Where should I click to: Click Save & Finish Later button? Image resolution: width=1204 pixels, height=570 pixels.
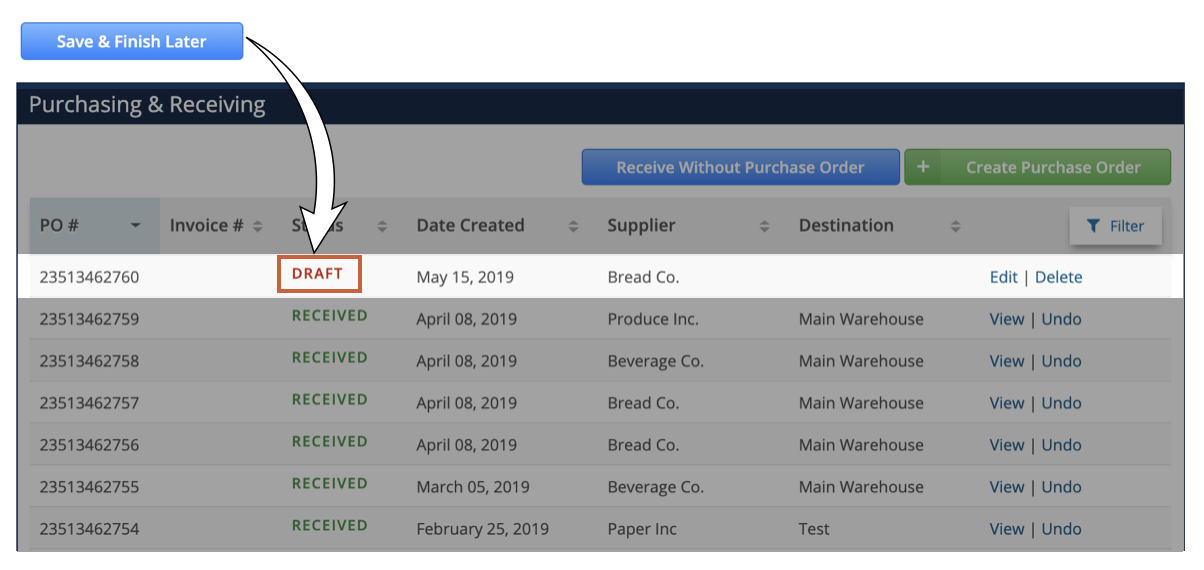(x=132, y=41)
